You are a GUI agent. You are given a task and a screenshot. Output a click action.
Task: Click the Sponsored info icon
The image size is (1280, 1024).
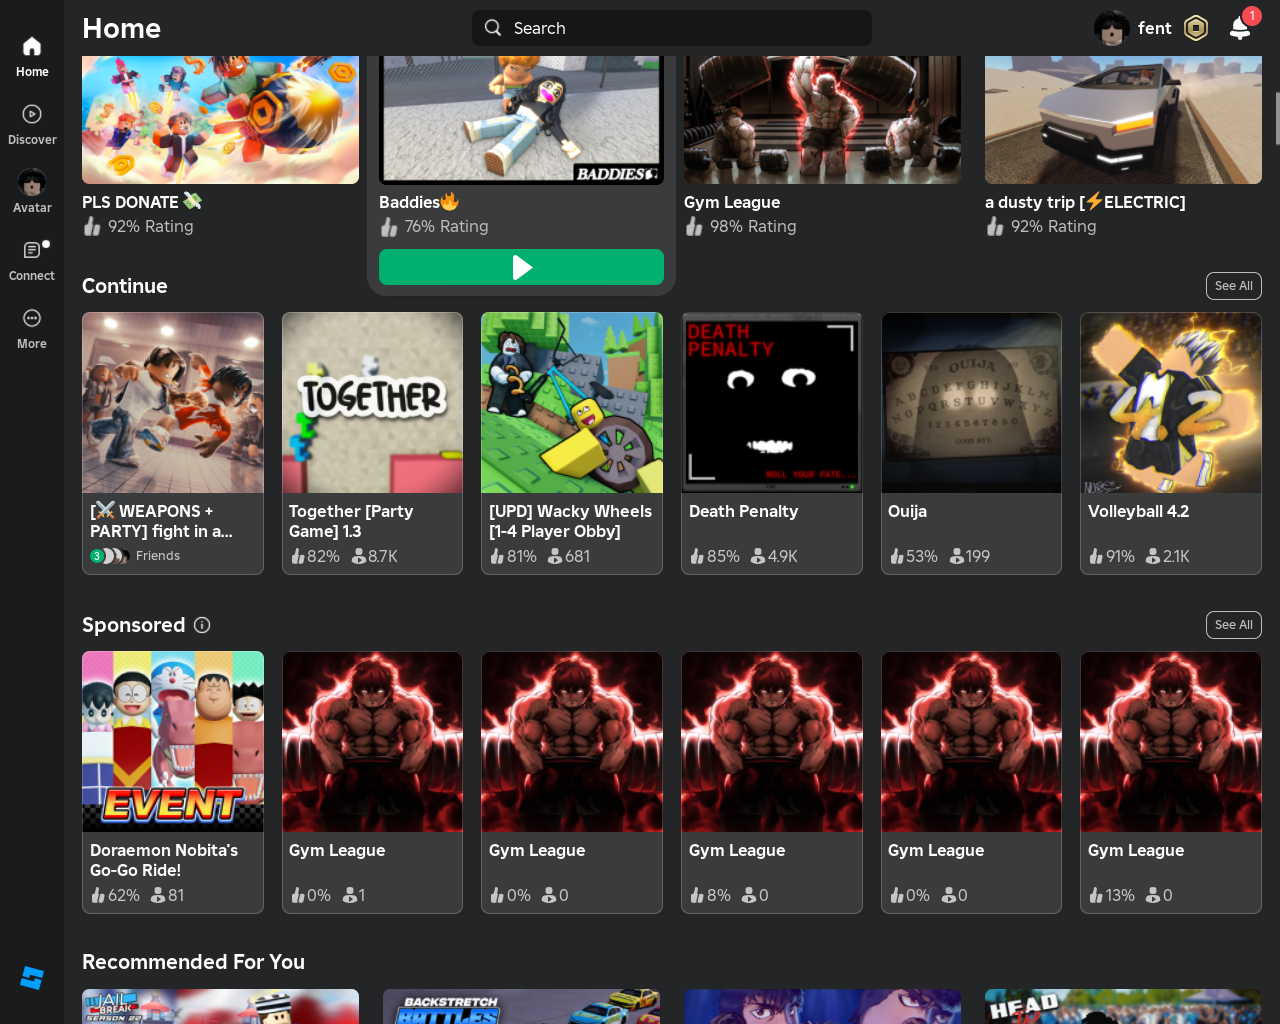202,625
